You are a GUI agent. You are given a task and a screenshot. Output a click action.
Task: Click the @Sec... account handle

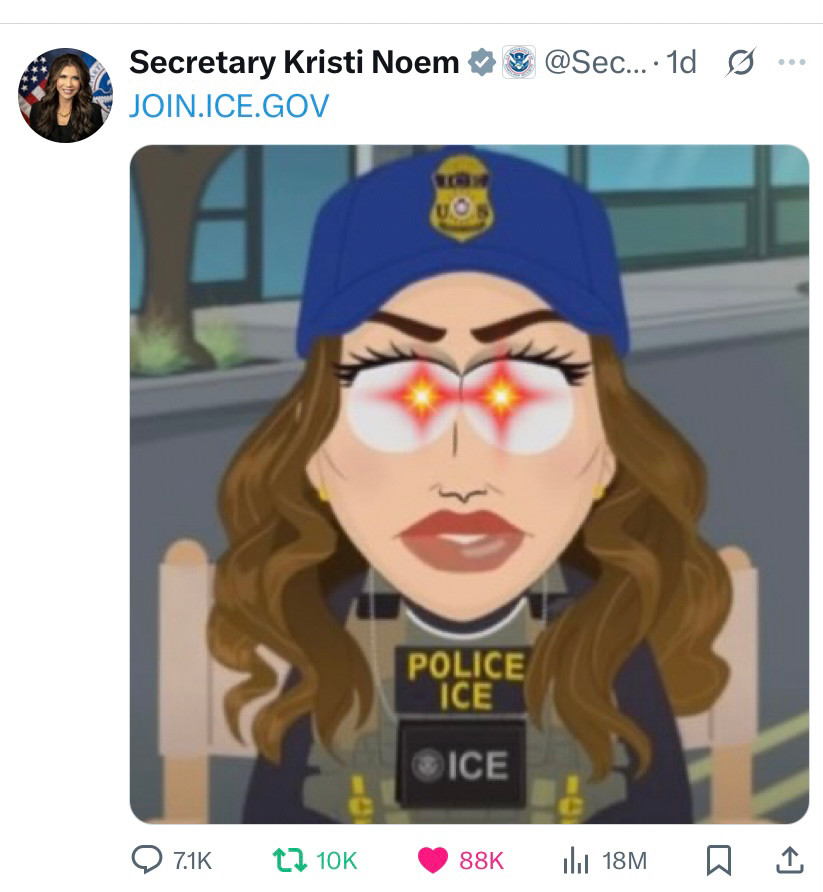(x=595, y=62)
